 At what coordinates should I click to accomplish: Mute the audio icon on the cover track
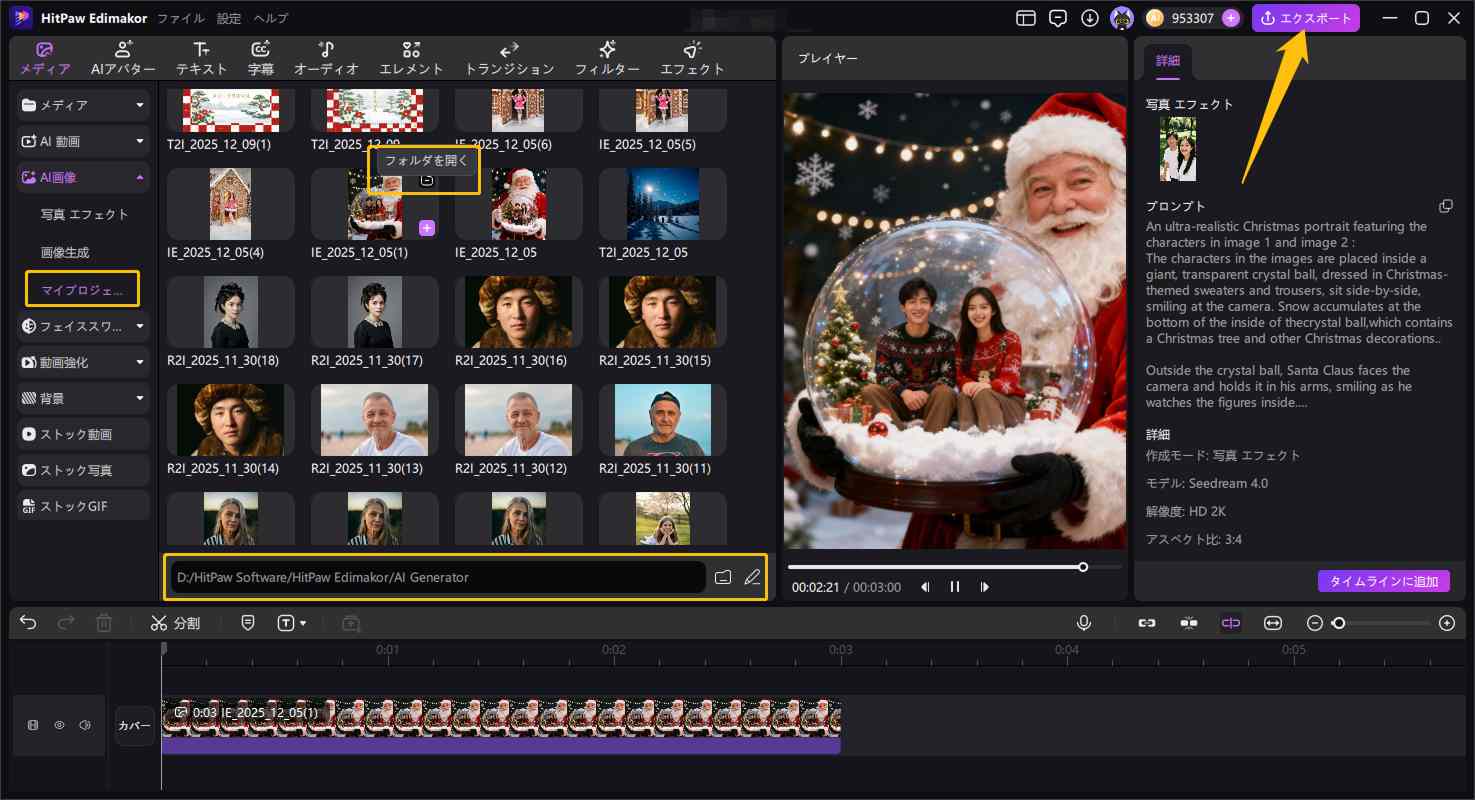(85, 725)
